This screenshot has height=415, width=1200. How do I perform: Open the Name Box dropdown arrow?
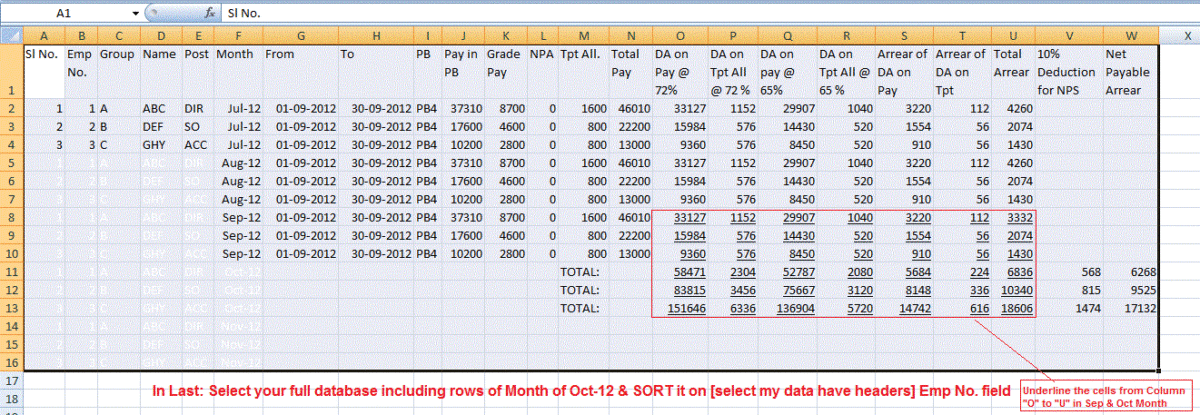(136, 14)
